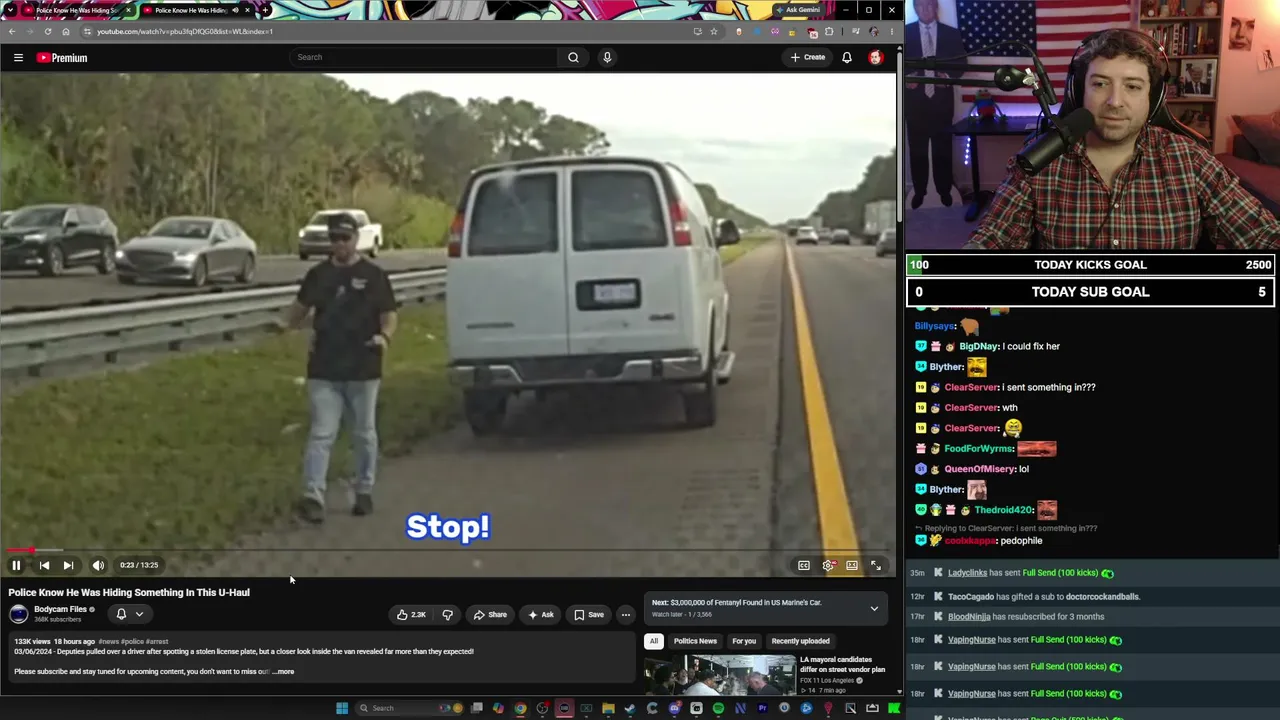
Task: Go to previous video in playlist
Action: click(44, 565)
